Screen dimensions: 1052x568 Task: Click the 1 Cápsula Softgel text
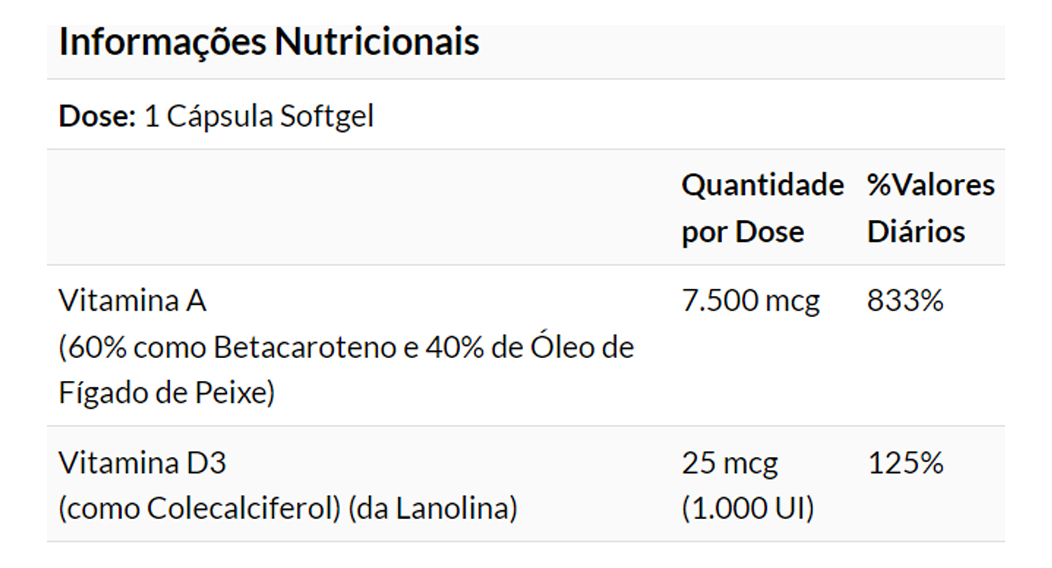(259, 116)
